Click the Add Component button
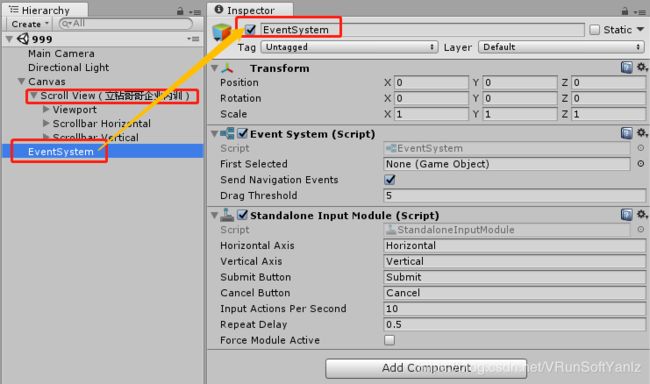The height and width of the screenshot is (384, 650). pyautogui.click(x=426, y=368)
